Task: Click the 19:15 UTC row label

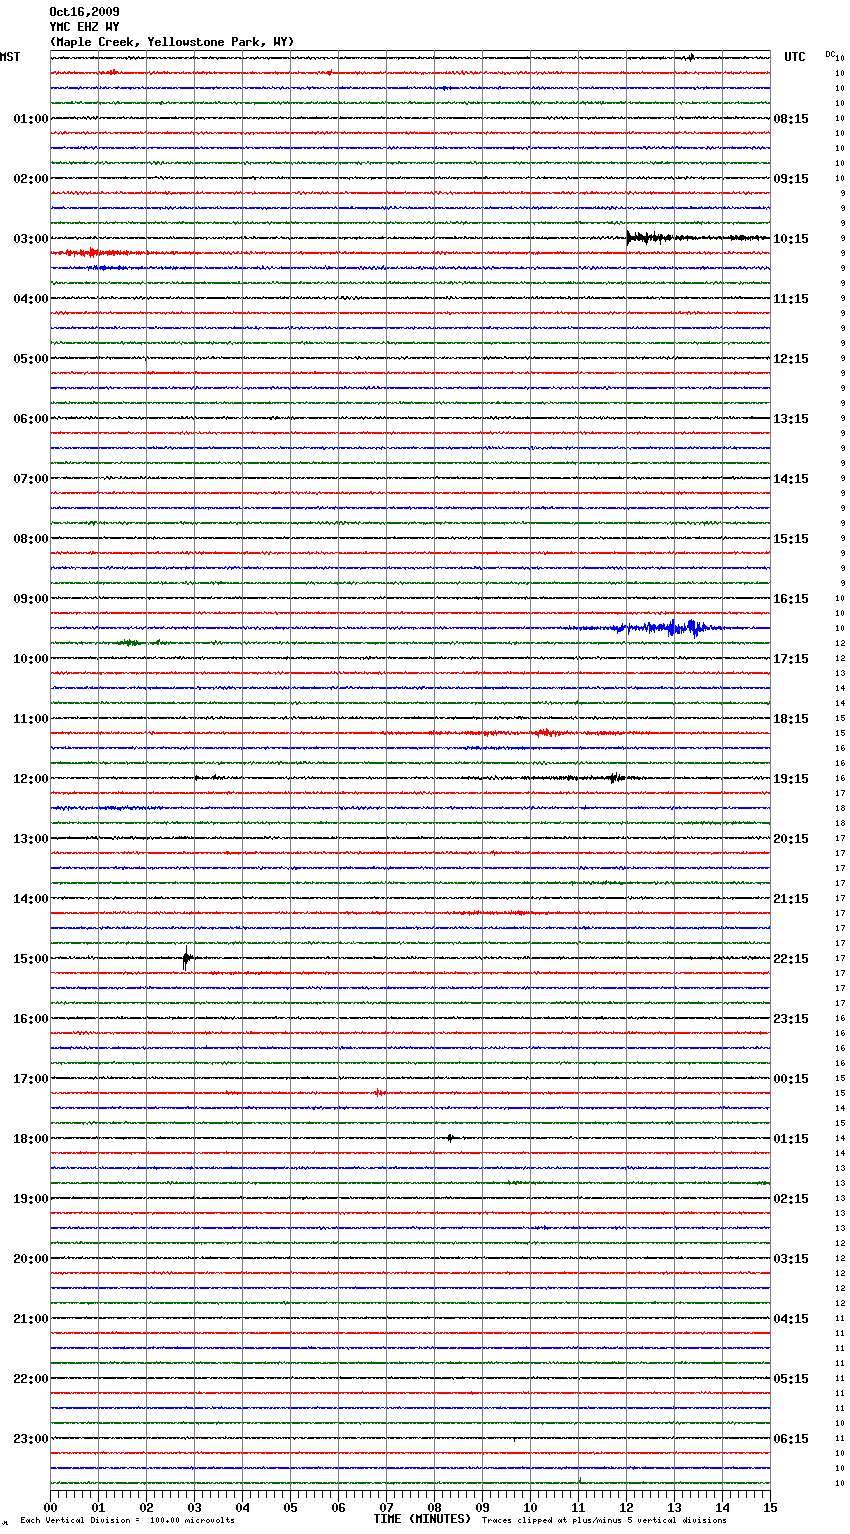Action: [791, 779]
